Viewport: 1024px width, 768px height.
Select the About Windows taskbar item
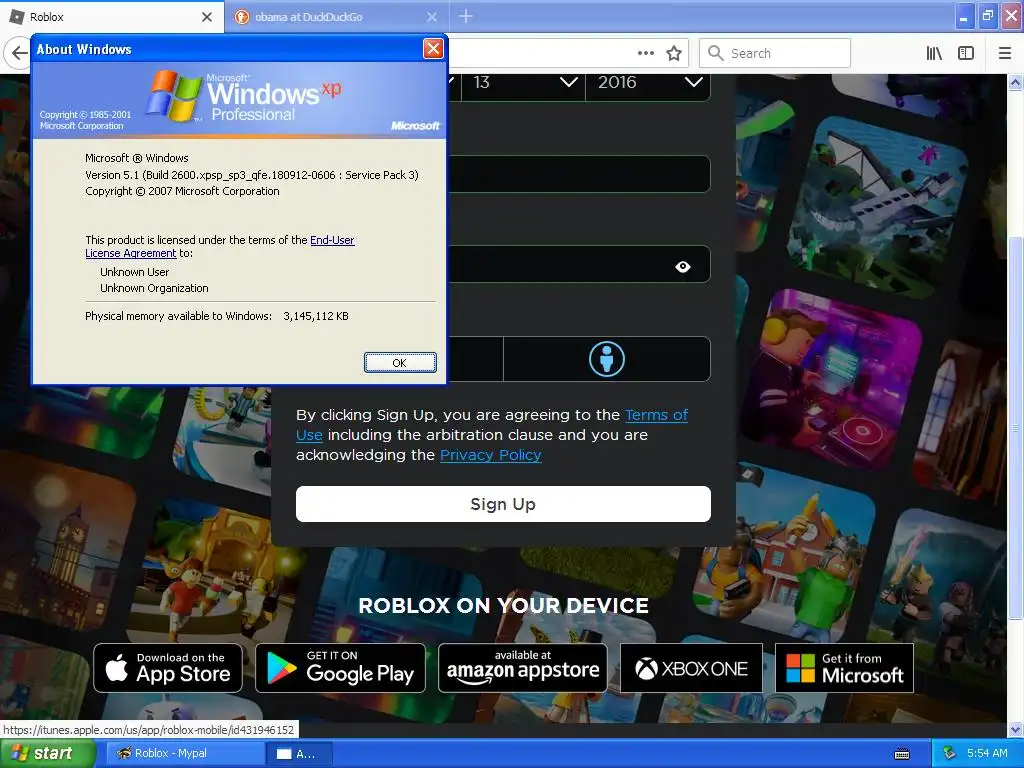(300, 753)
